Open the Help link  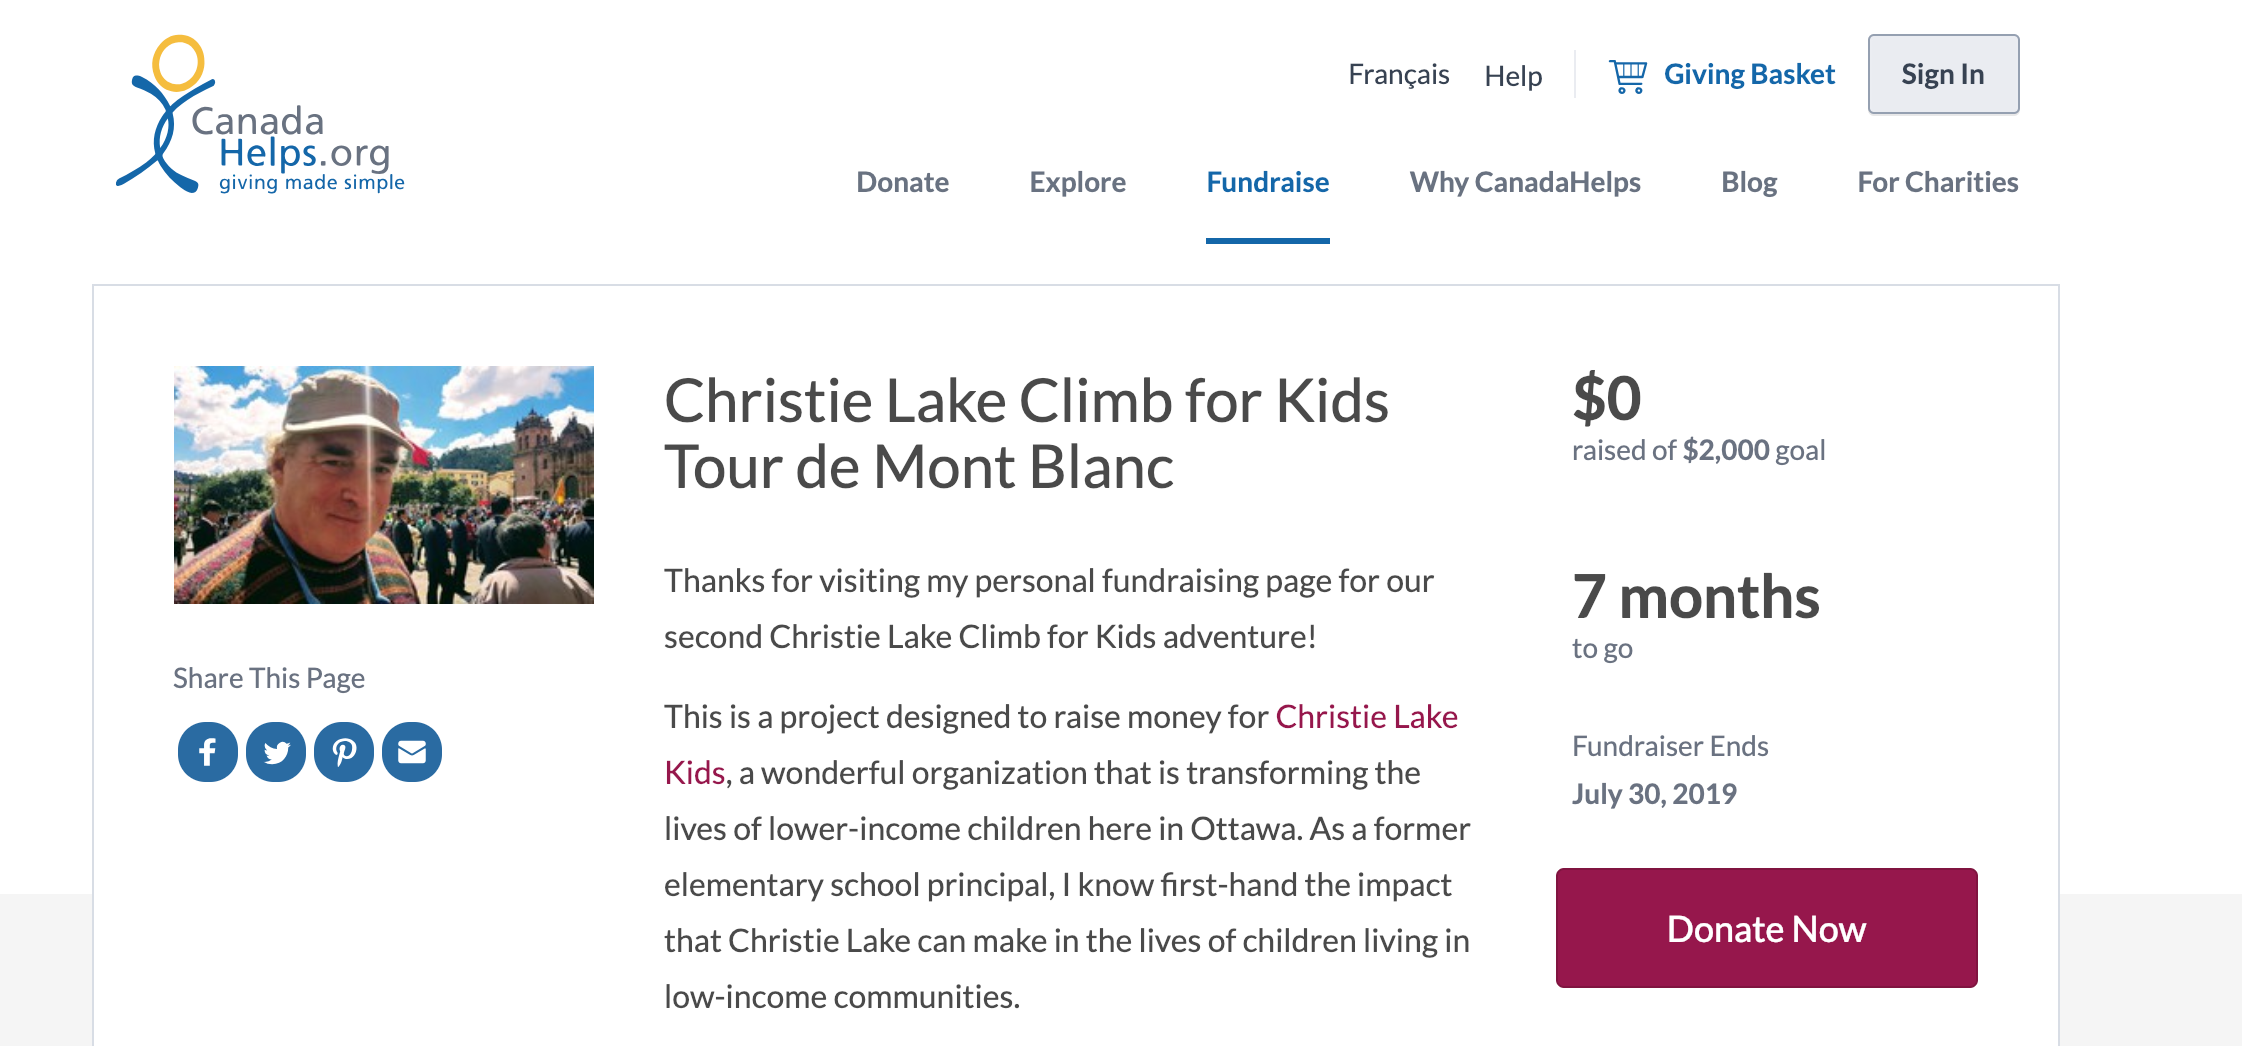pyautogui.click(x=1513, y=76)
